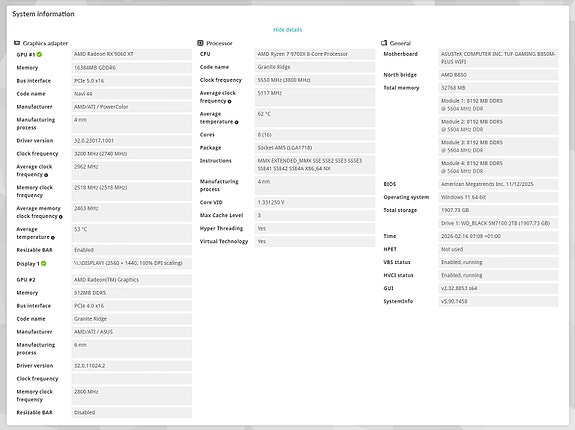575x430 pixels.
Task: Click the Processor section chip icon
Action: pos(200,43)
